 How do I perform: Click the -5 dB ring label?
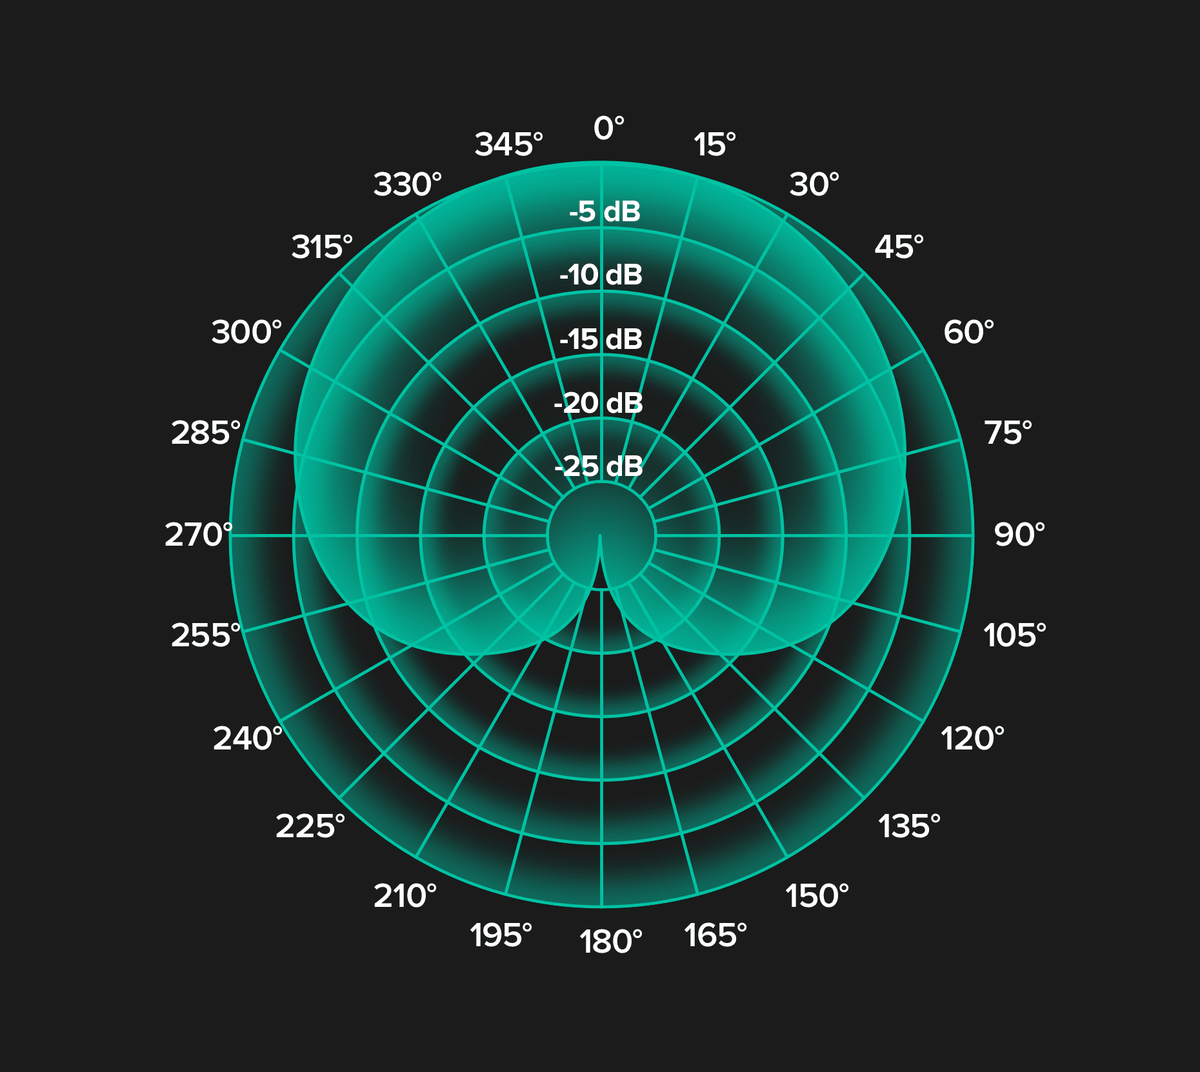click(604, 212)
